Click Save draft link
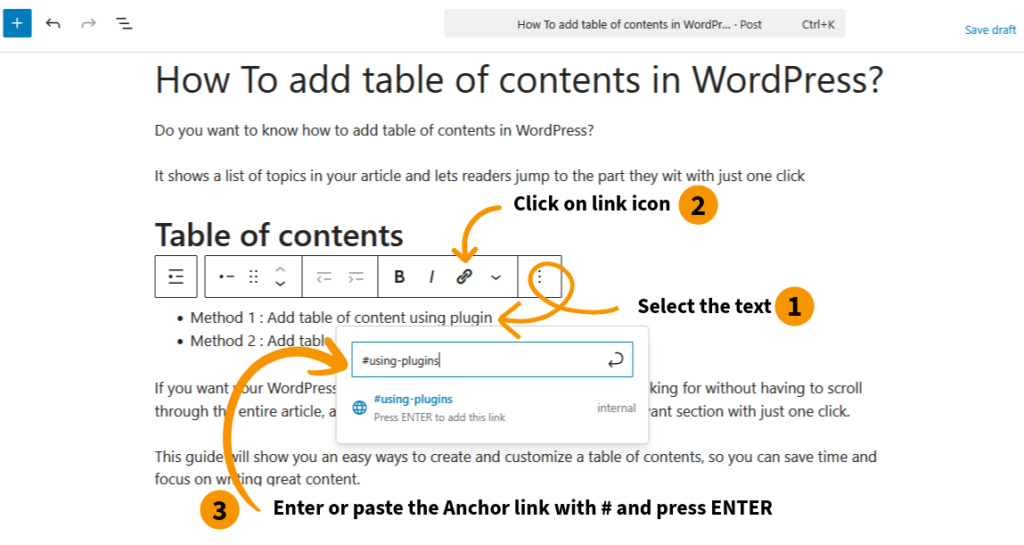Image resolution: width=1024 pixels, height=545 pixels. point(990,30)
